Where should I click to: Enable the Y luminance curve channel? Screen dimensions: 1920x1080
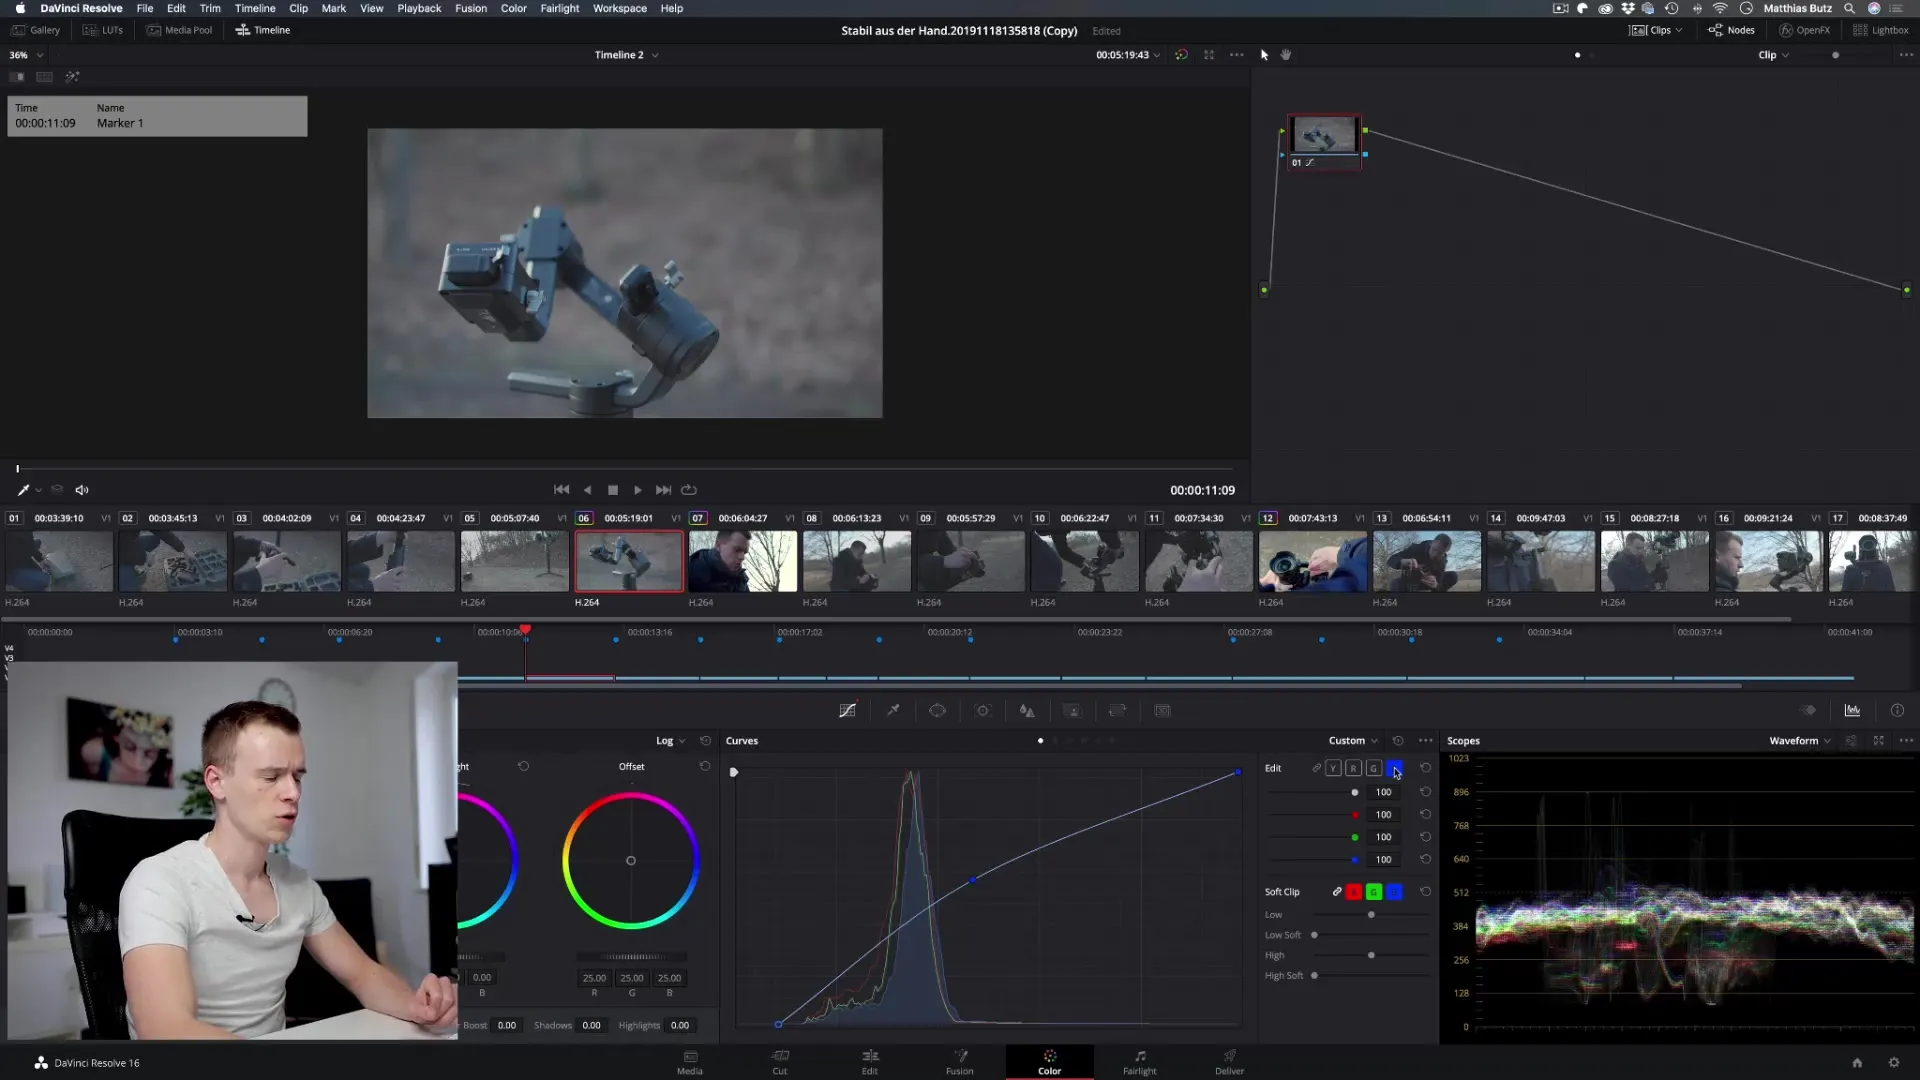point(1333,768)
